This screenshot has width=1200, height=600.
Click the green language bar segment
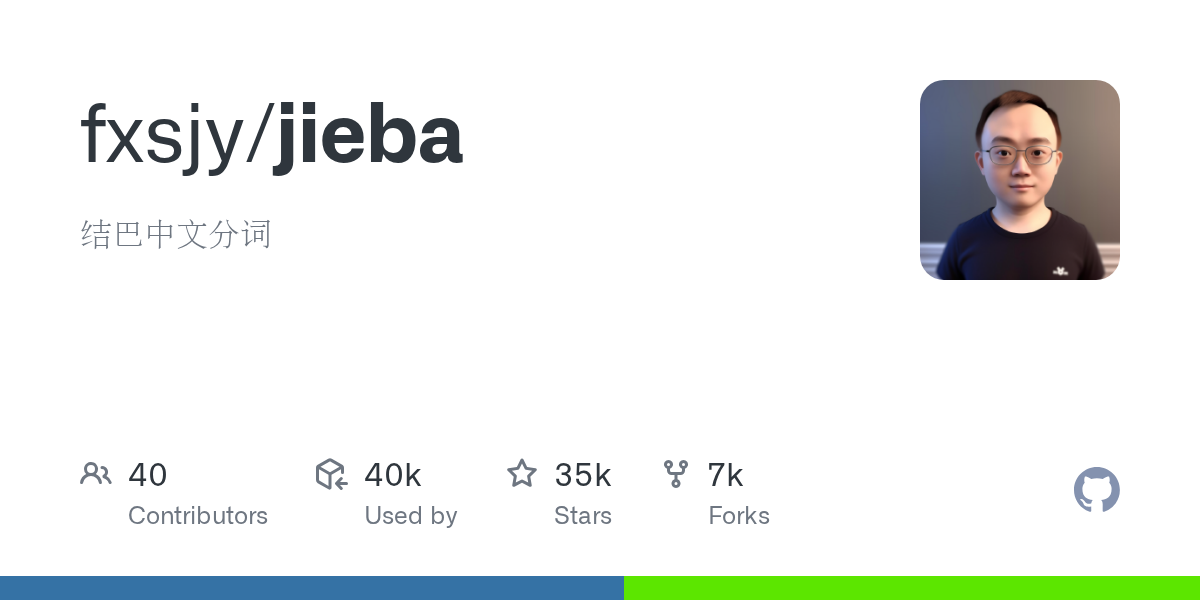[912, 588]
